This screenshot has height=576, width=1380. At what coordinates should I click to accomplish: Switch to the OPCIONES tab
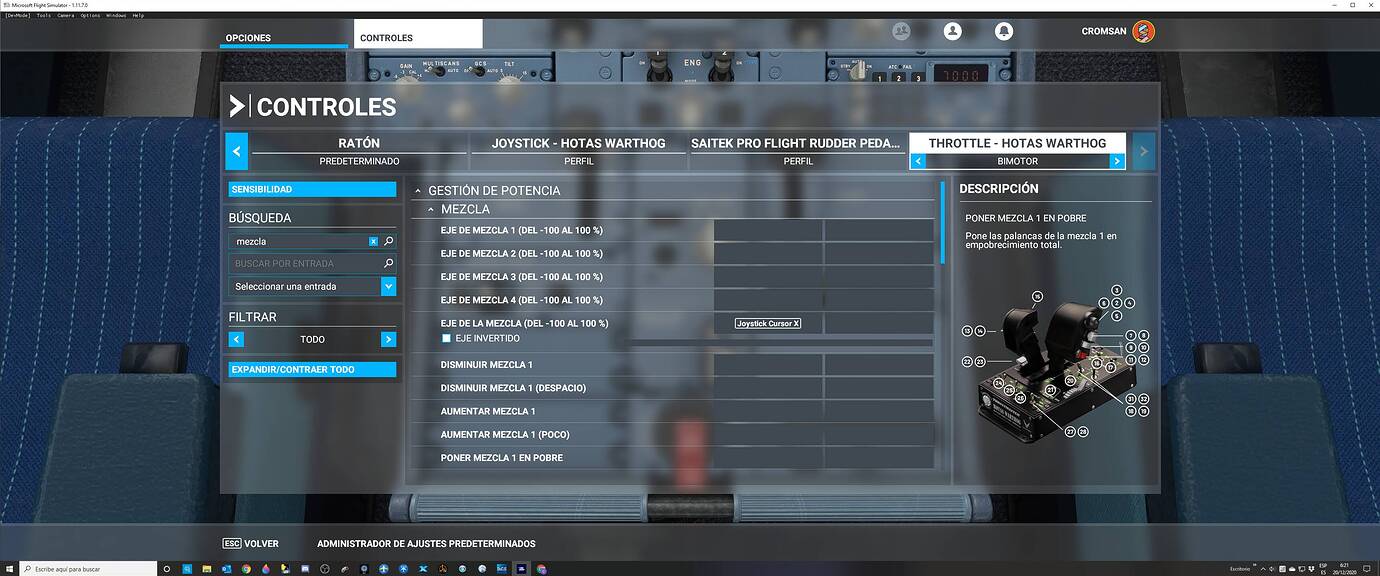pyautogui.click(x=249, y=37)
